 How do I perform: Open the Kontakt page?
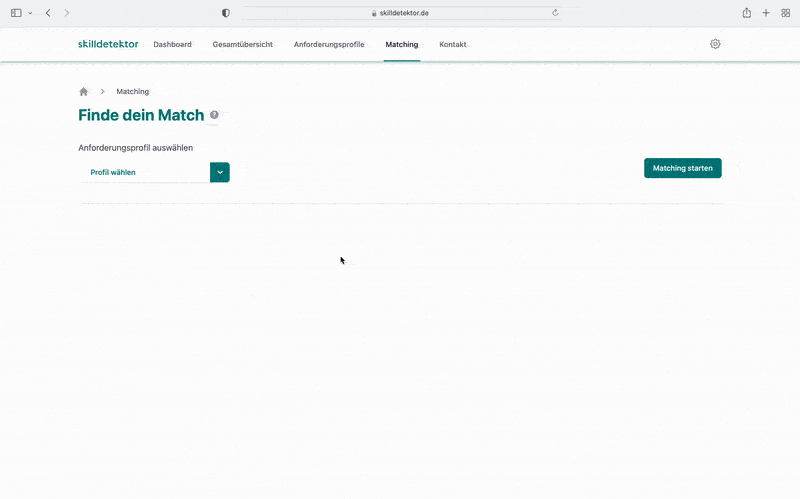click(x=453, y=44)
